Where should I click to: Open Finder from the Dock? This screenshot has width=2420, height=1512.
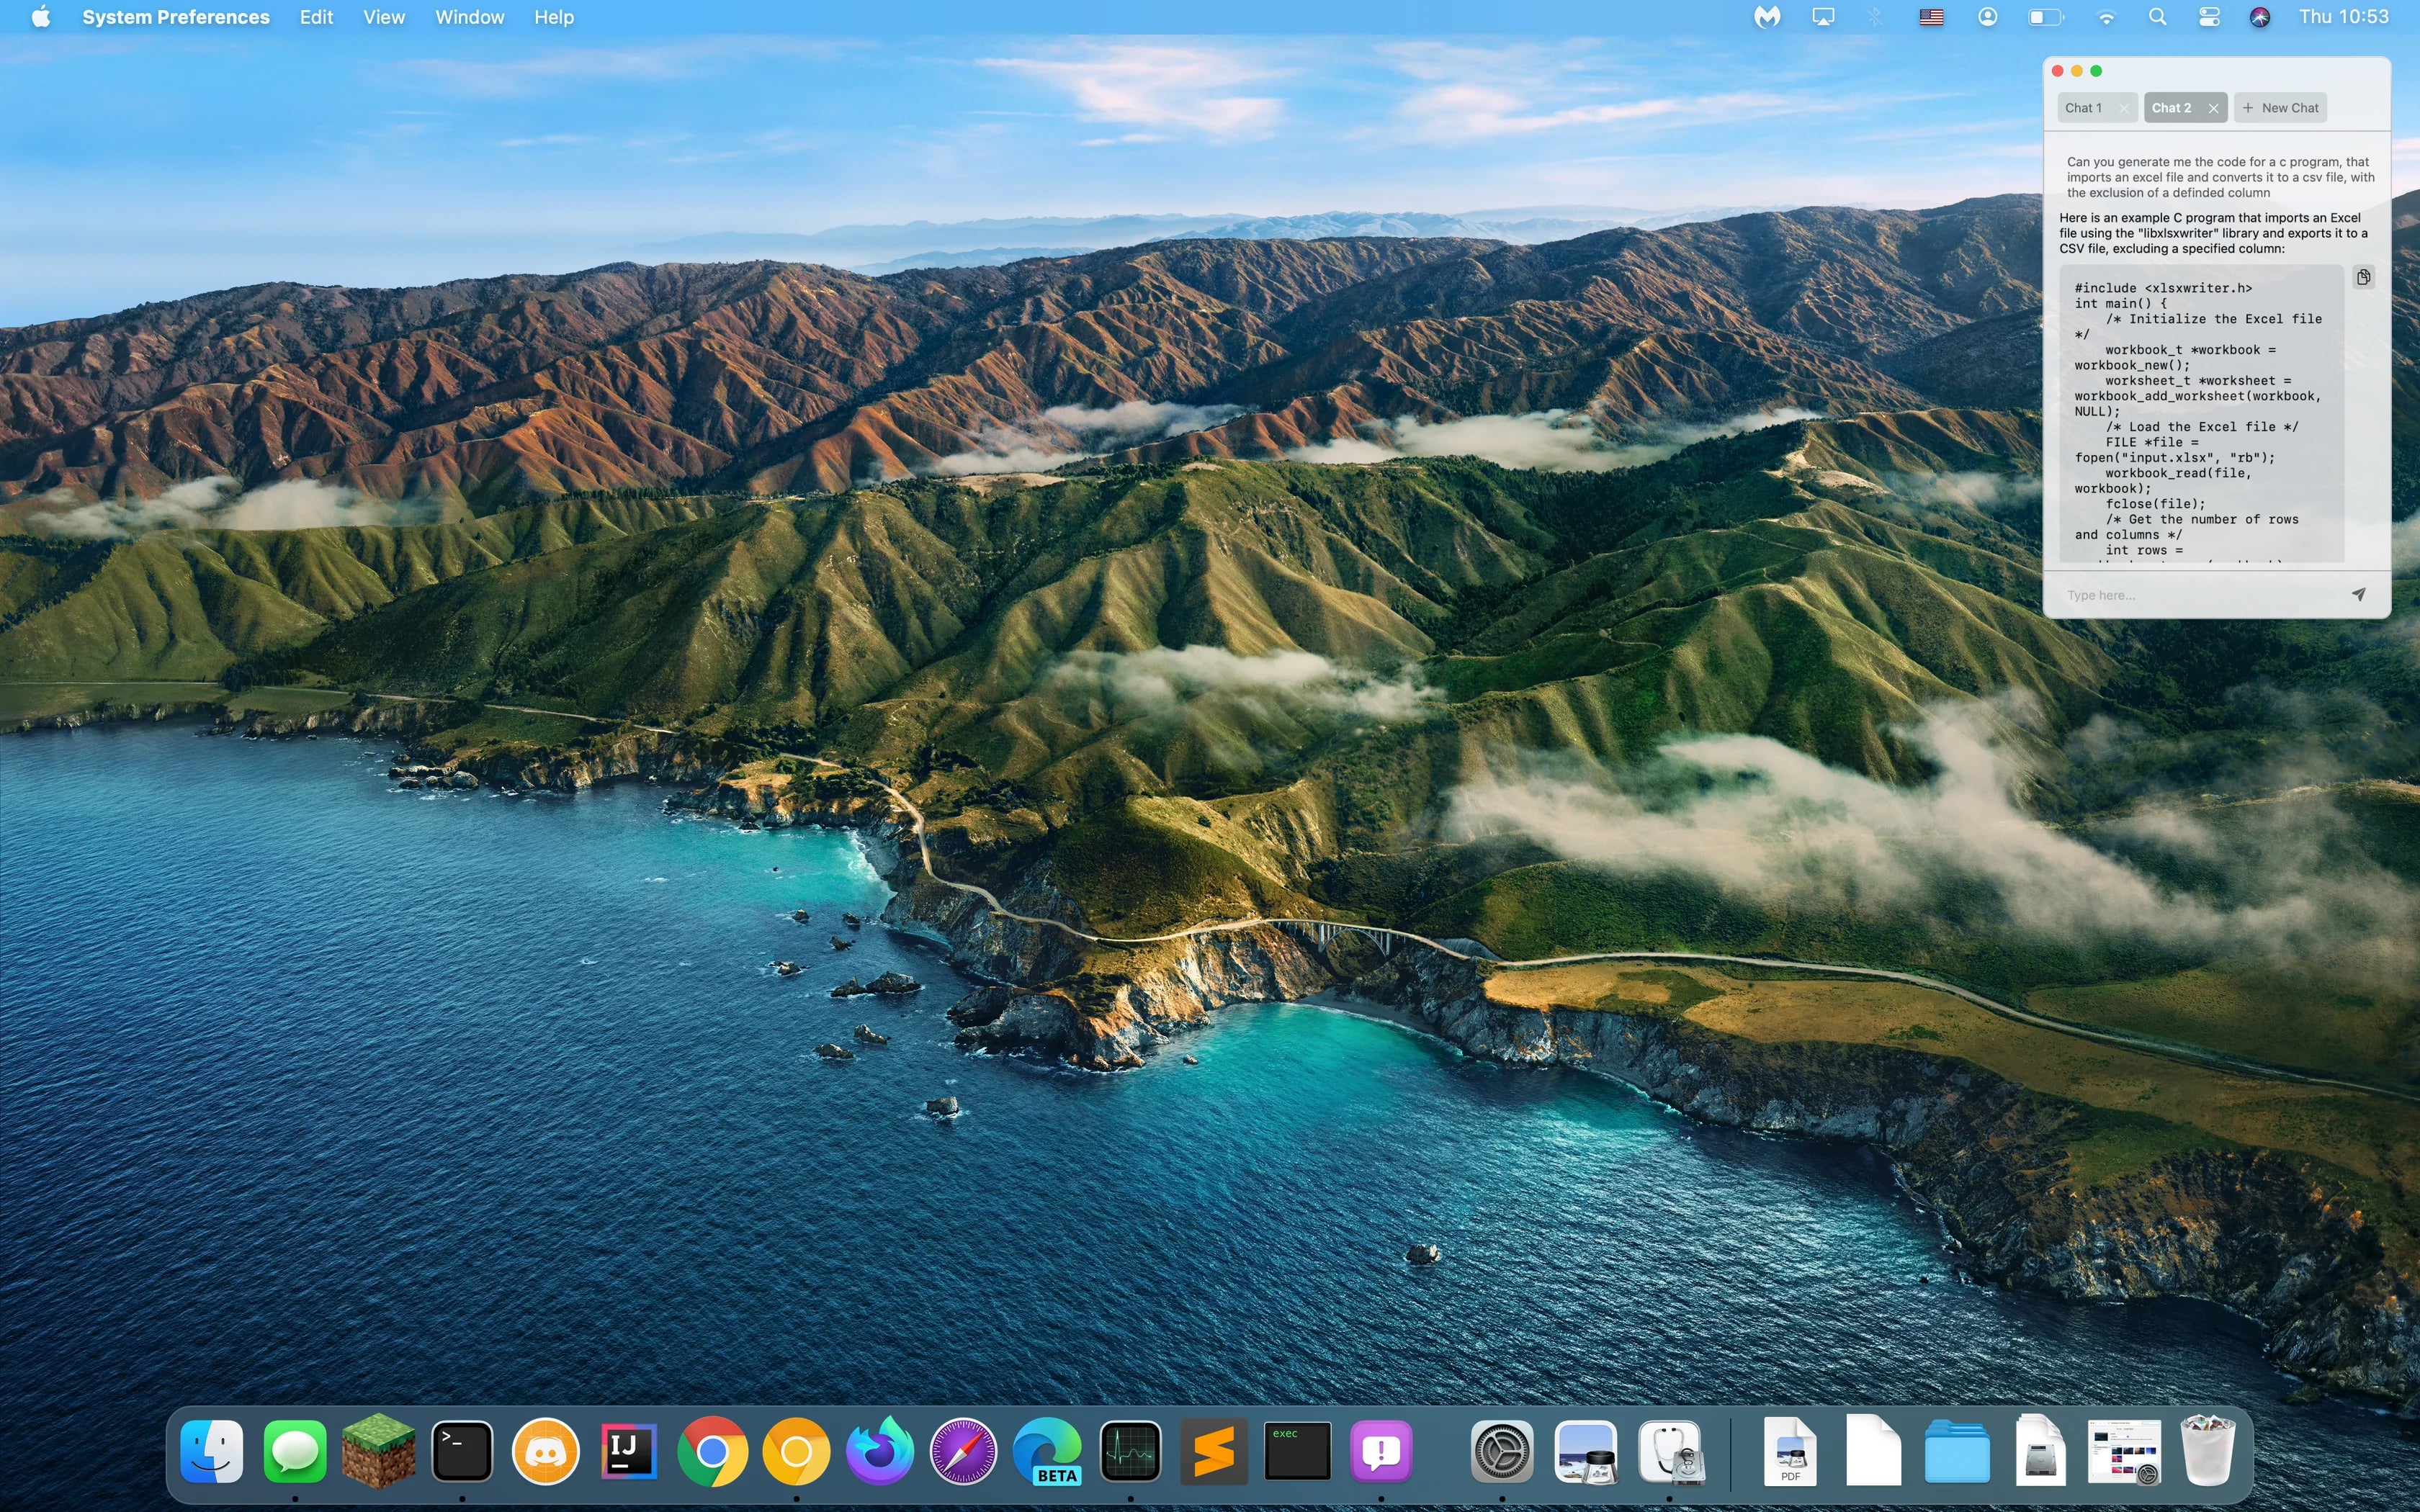coord(212,1450)
